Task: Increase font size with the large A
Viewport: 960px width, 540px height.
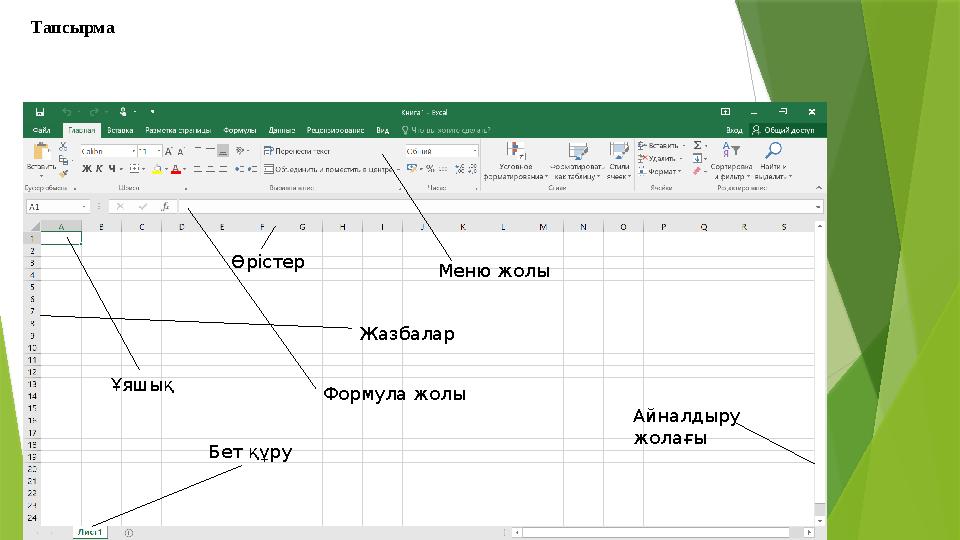Action: [168, 151]
